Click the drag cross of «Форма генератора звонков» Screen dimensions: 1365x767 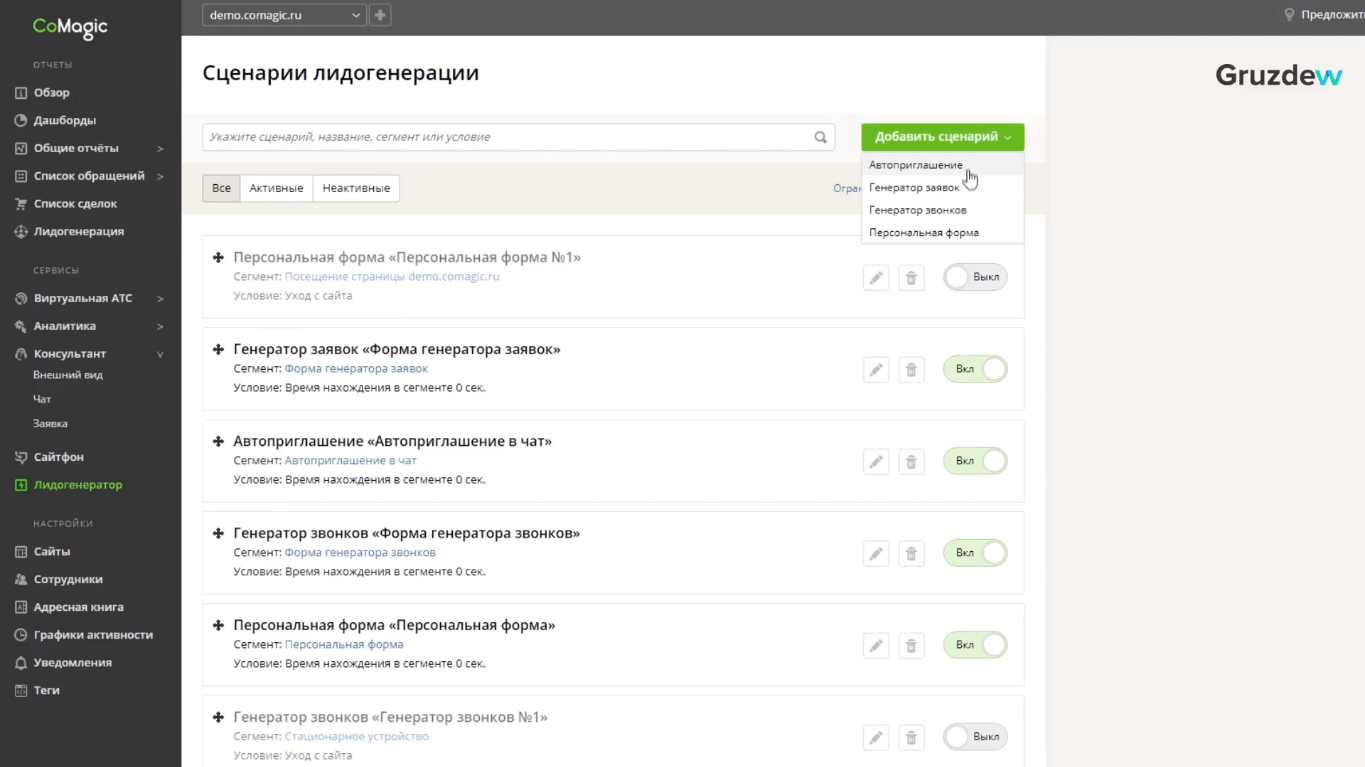pyautogui.click(x=218, y=533)
